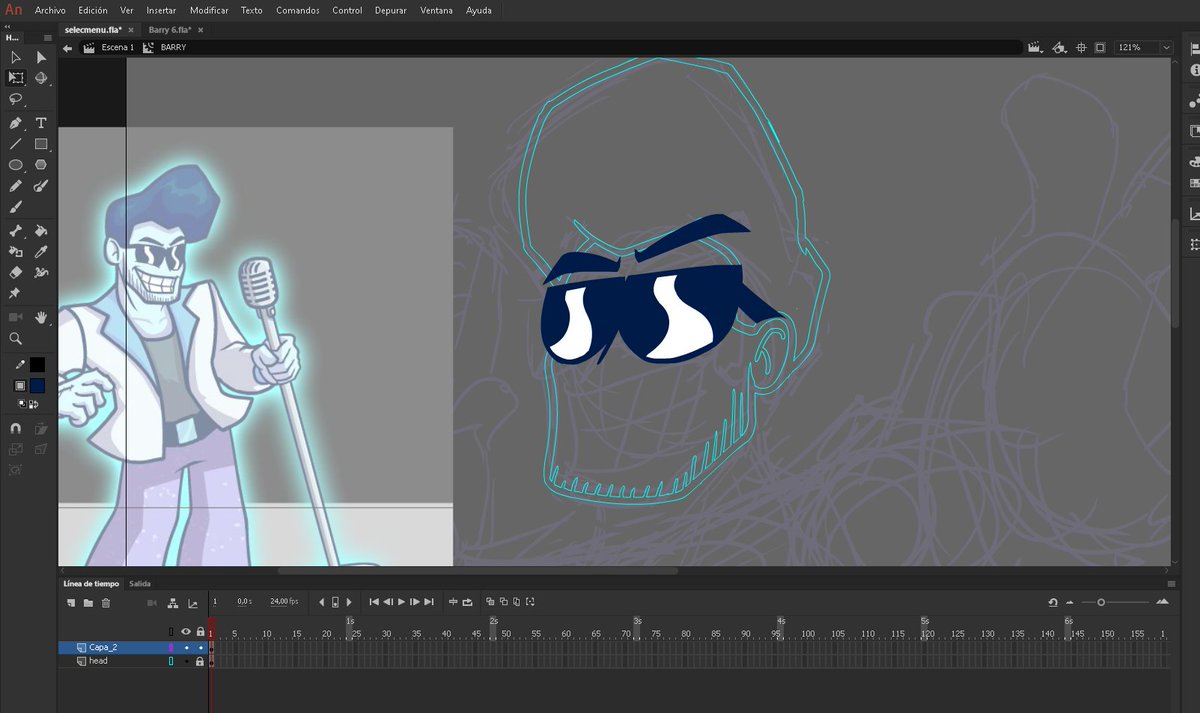
Task: Toggle outline color box of Capa_2
Action: click(171, 647)
